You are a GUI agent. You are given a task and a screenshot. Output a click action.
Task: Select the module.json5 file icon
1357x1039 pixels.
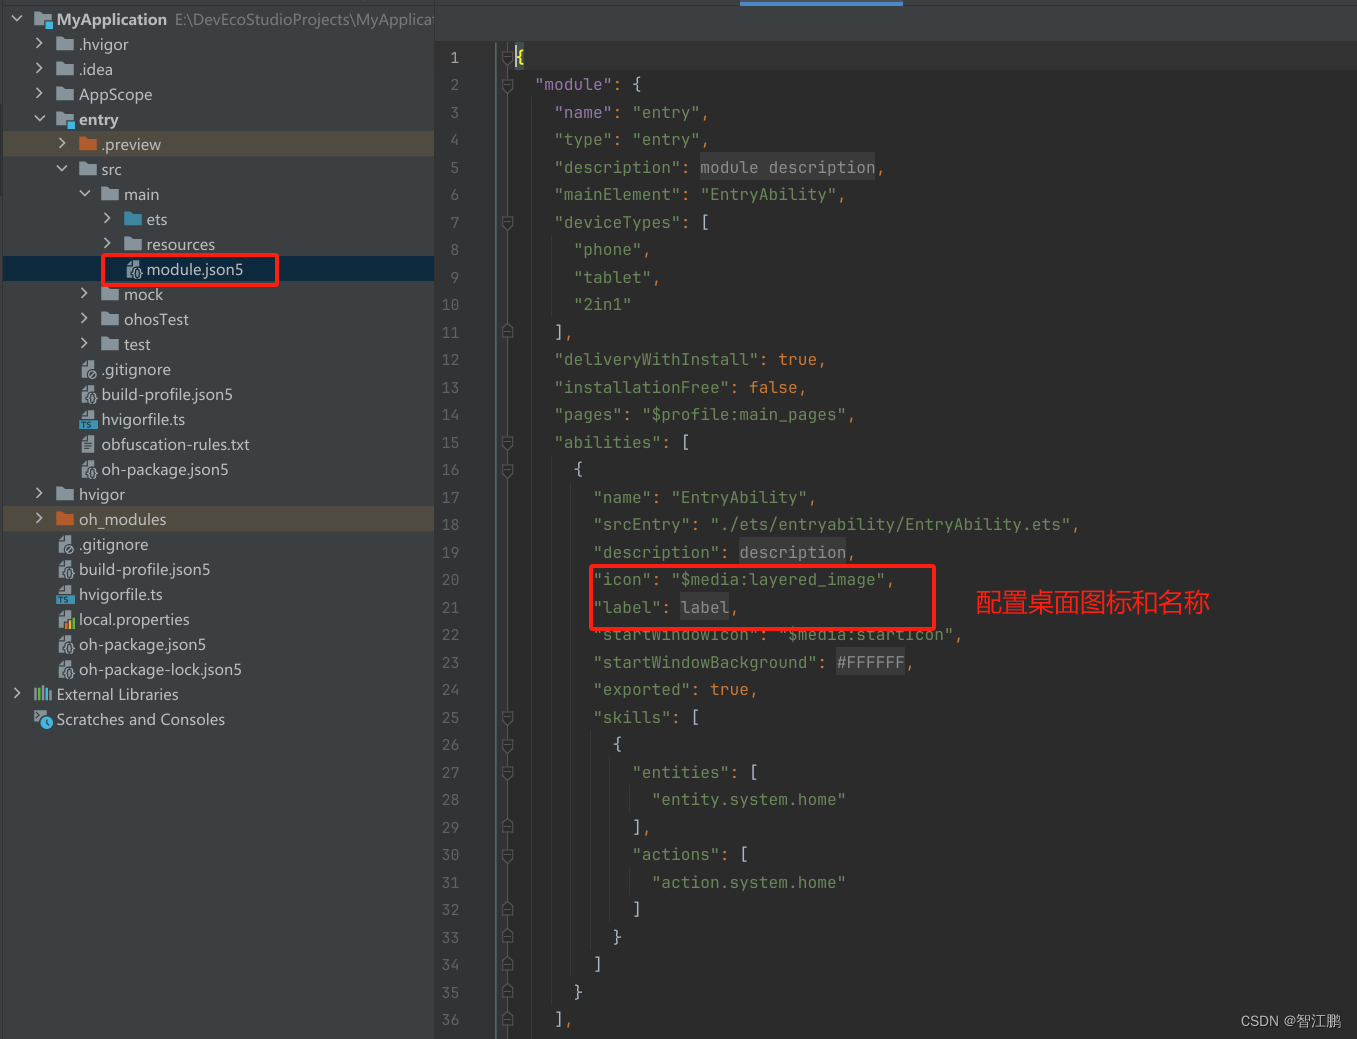point(134,269)
